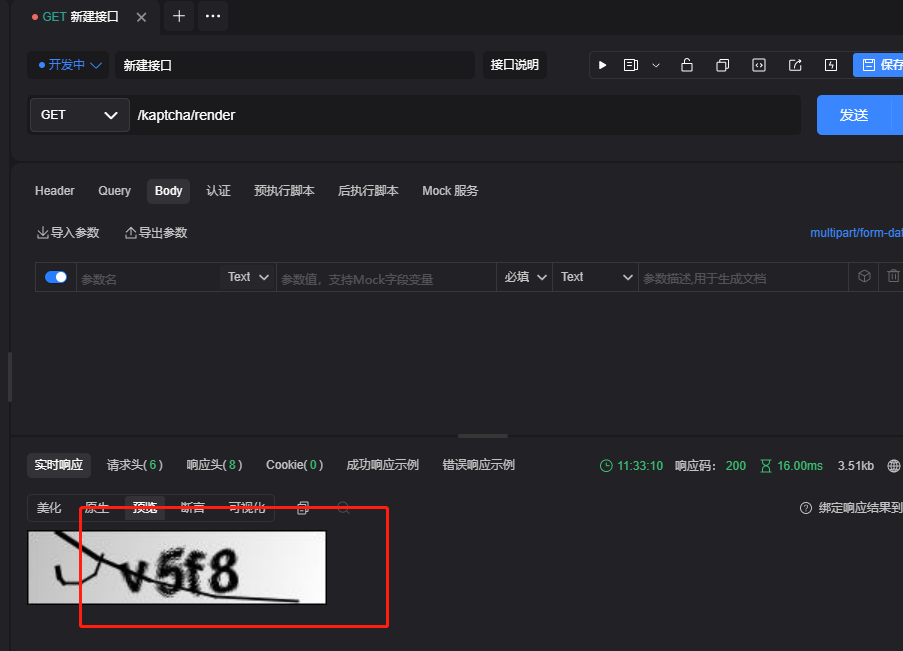This screenshot has height=651, width=903.
Task: Open the GET method dropdown
Action: click(x=79, y=115)
